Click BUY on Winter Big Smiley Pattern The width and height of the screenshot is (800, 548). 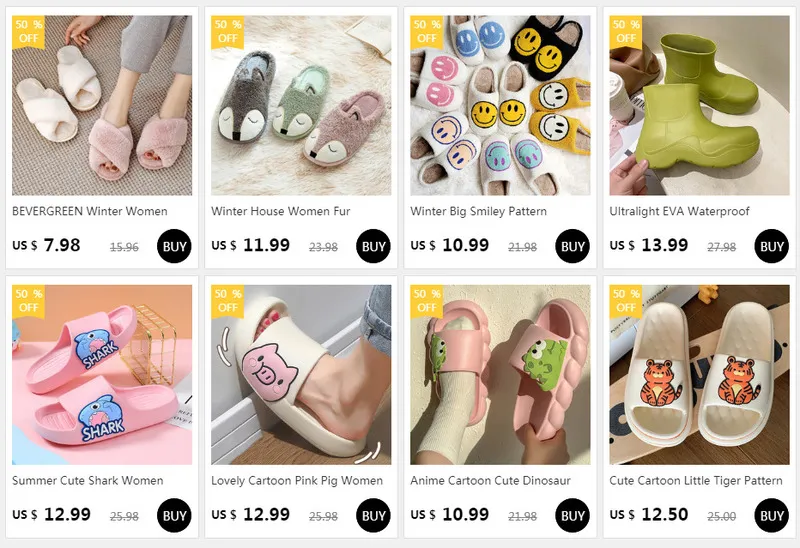(x=572, y=246)
